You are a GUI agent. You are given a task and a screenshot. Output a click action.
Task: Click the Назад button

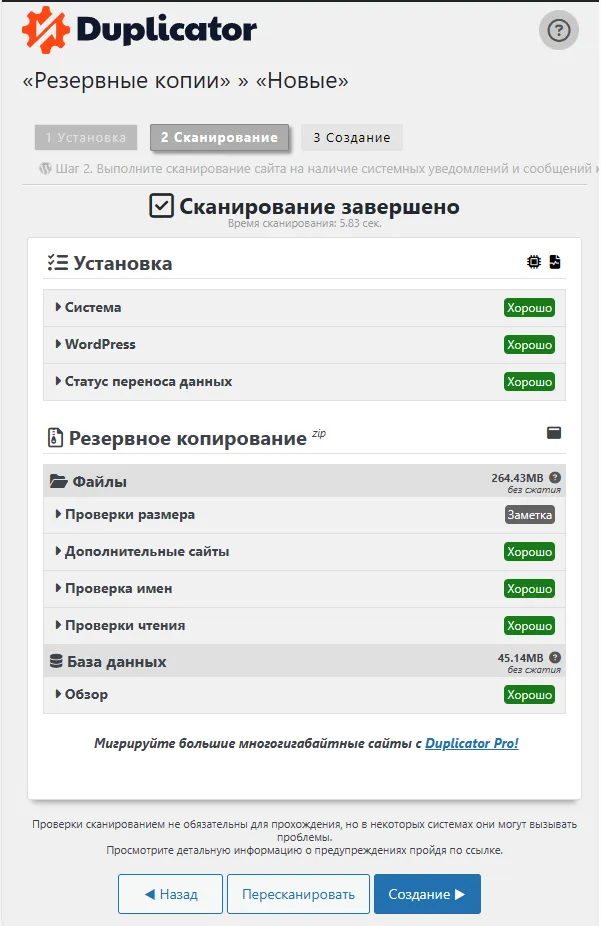pos(170,894)
